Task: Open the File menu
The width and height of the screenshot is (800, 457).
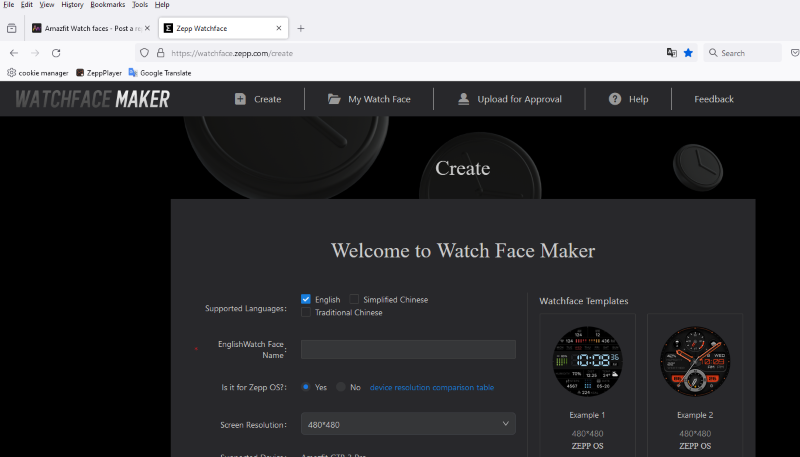Action: (9, 5)
